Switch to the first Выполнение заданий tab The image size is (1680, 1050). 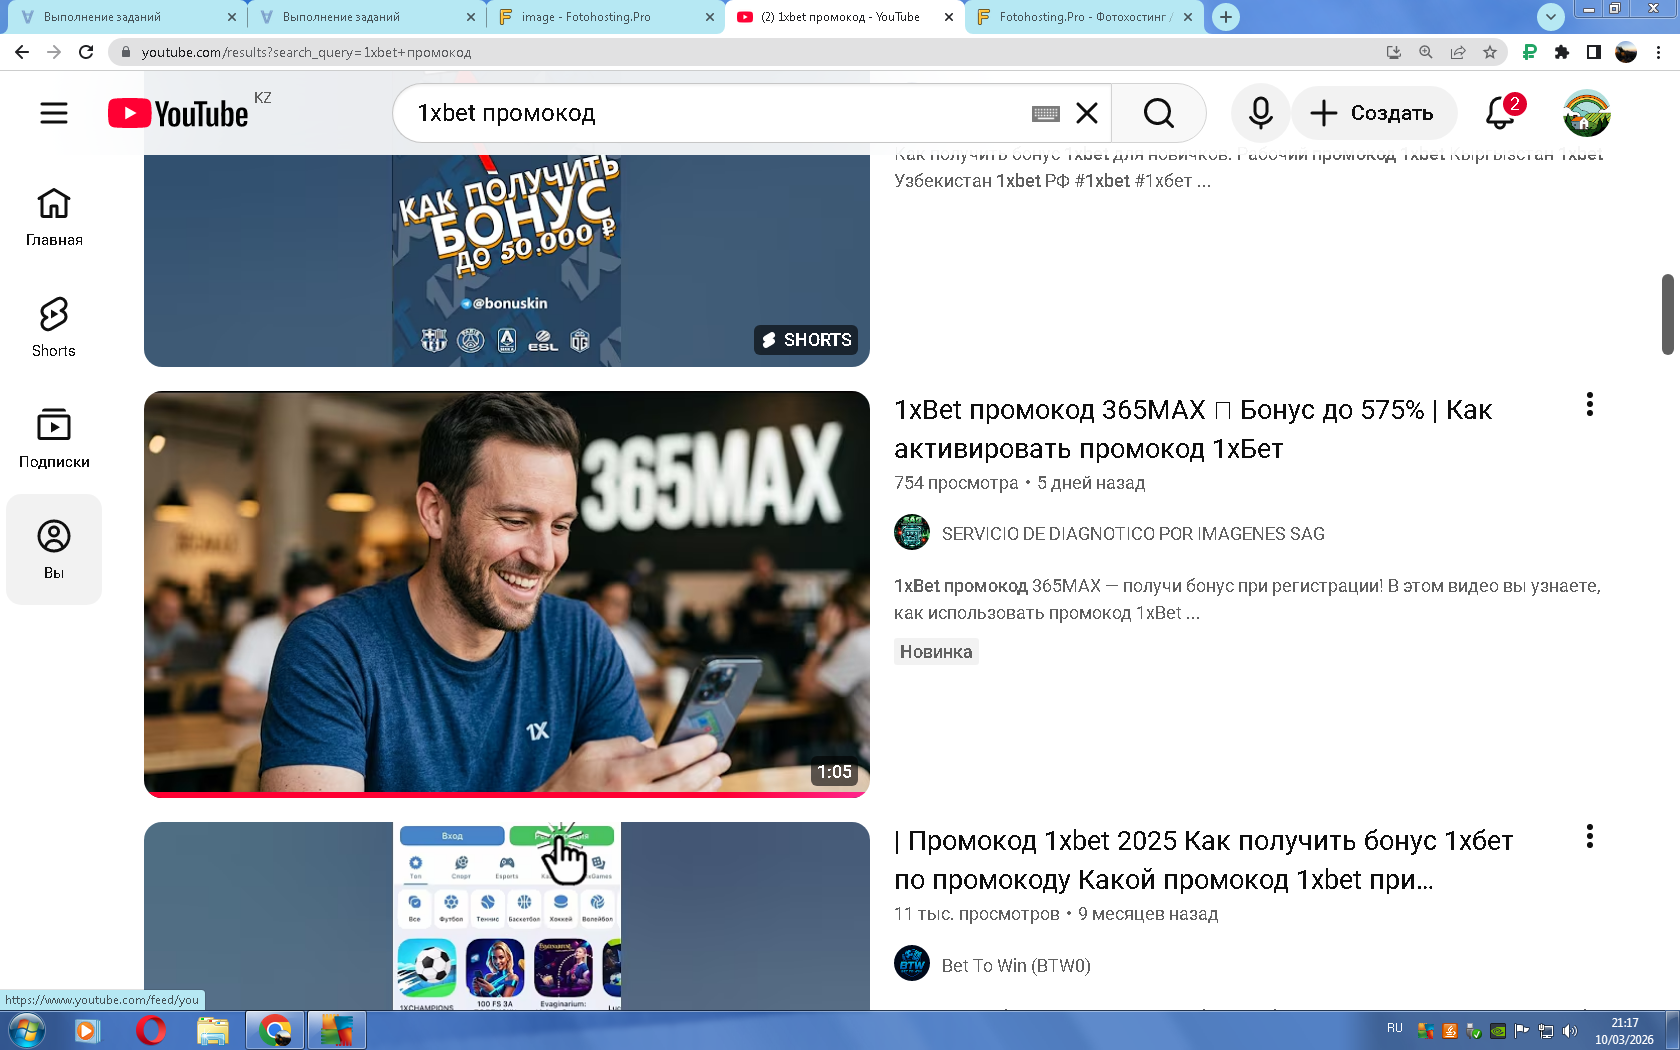click(x=125, y=17)
